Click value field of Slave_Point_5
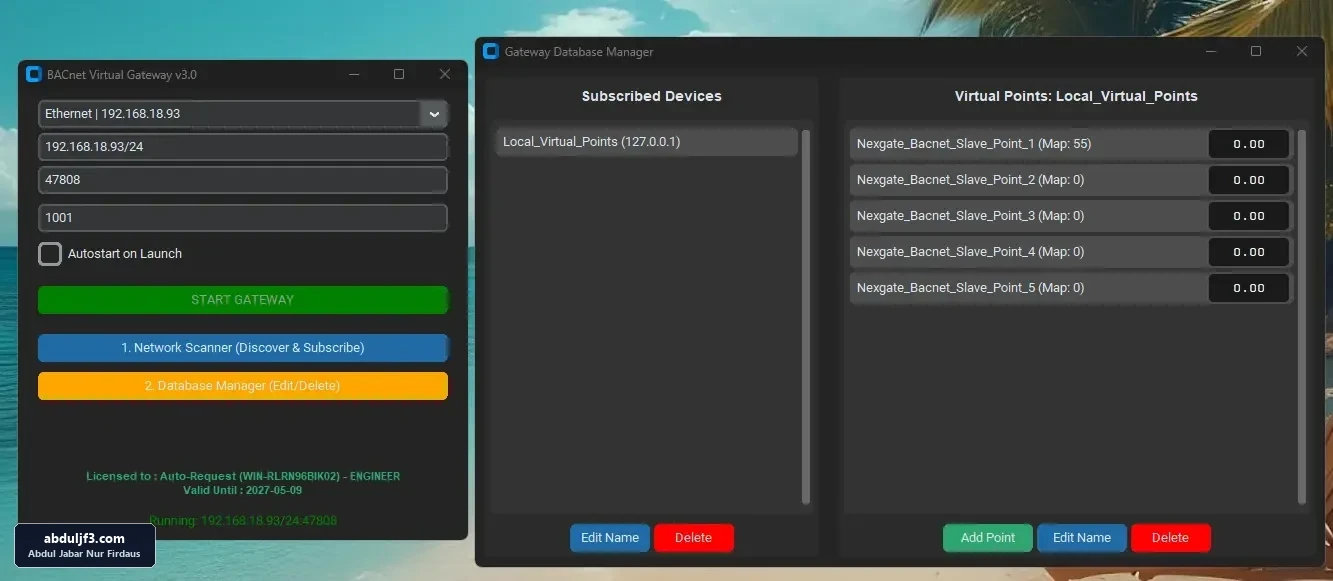This screenshot has height=581, width=1333. click(x=1249, y=288)
